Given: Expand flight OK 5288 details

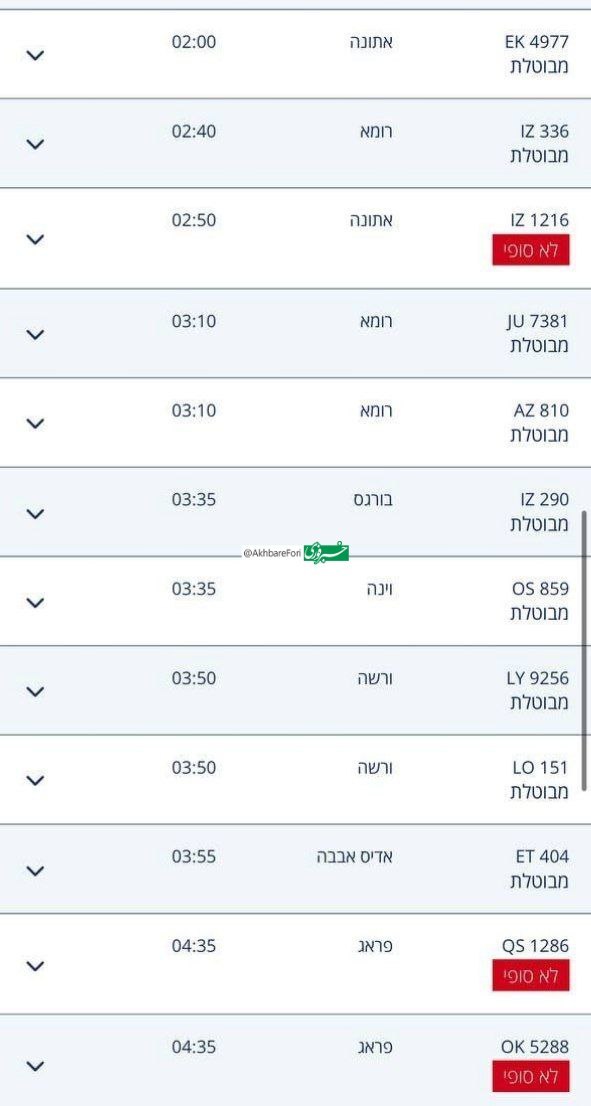Looking at the screenshot, I should 35,1066.
